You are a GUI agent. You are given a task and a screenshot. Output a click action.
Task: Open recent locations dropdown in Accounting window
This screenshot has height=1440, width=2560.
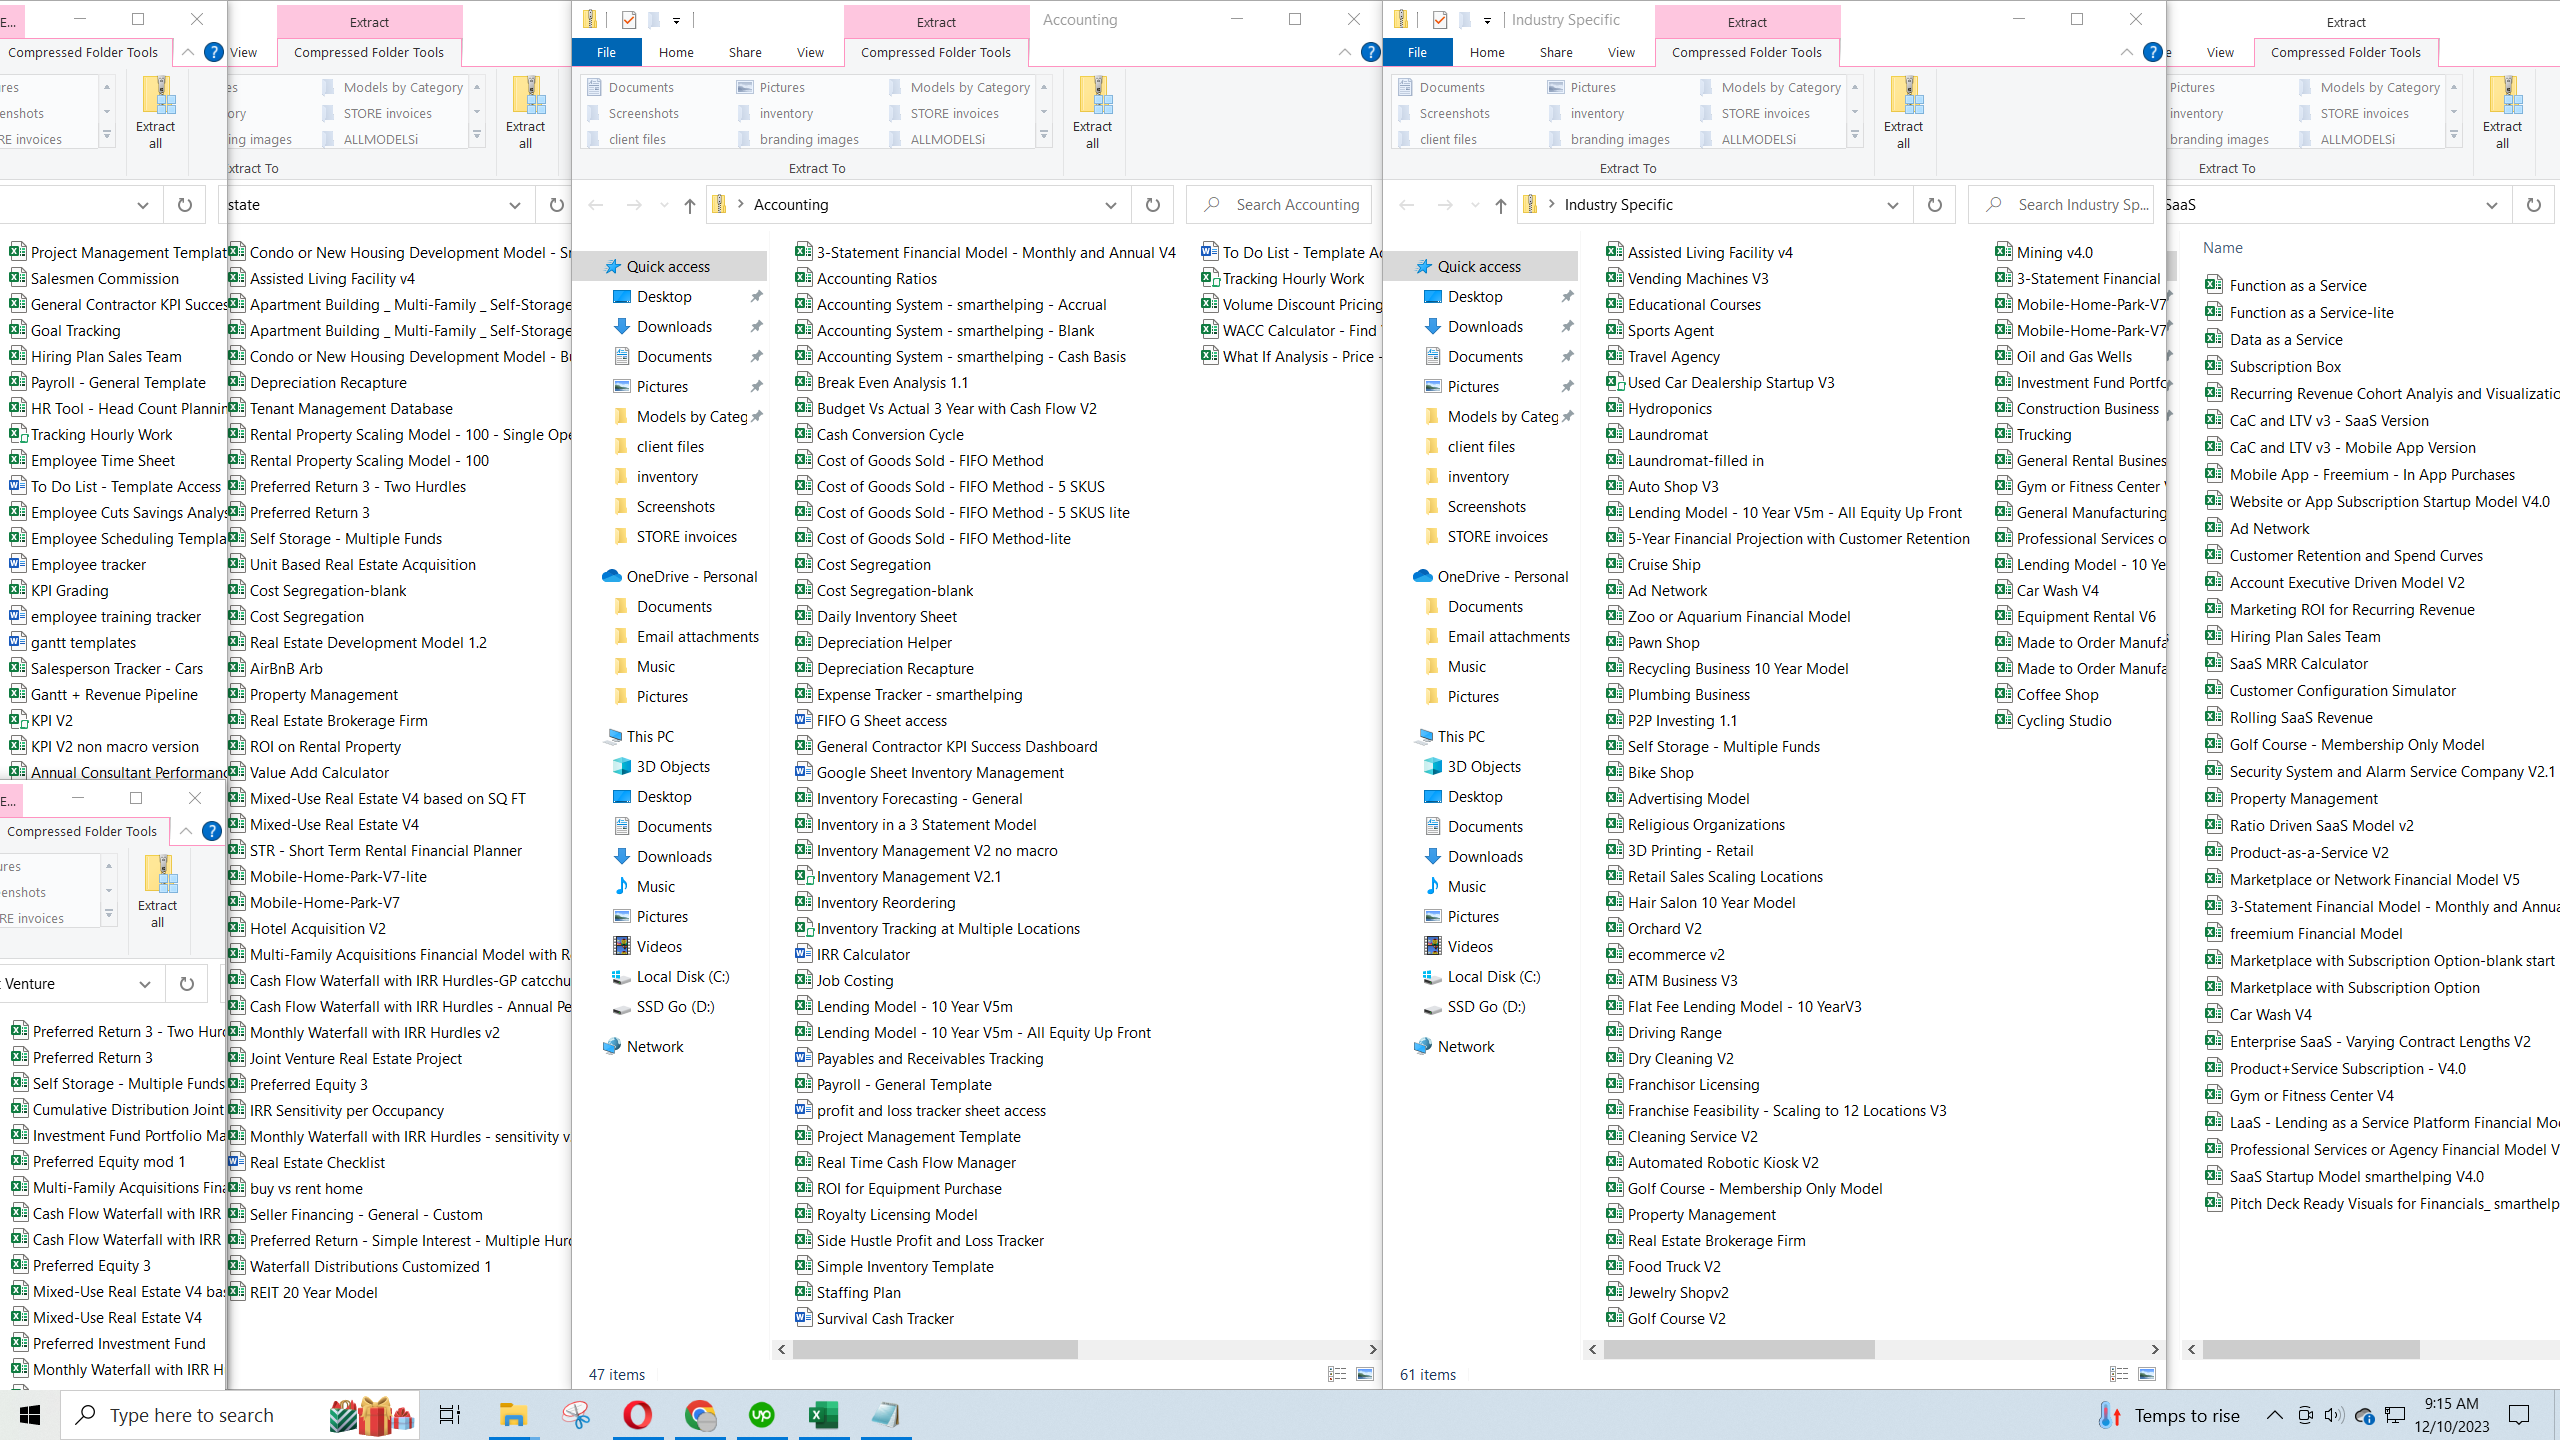pos(664,205)
